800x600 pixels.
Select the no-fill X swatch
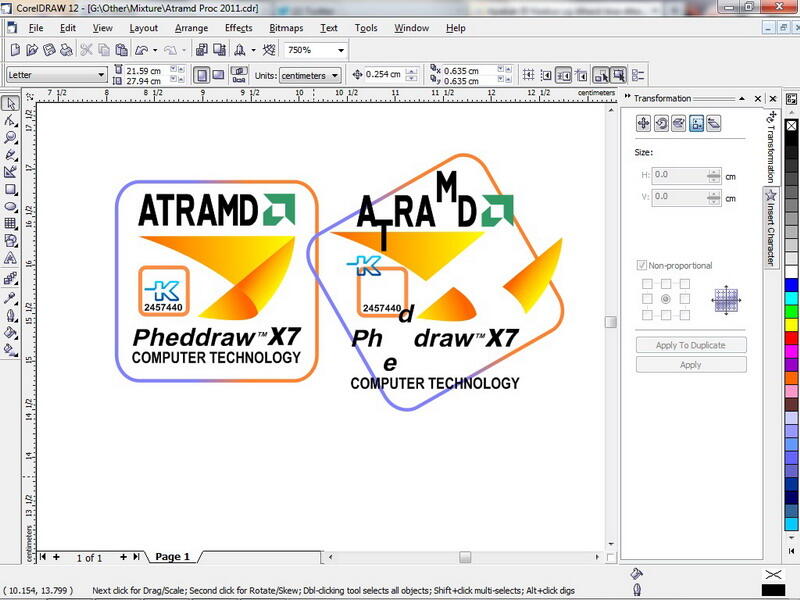click(x=791, y=126)
